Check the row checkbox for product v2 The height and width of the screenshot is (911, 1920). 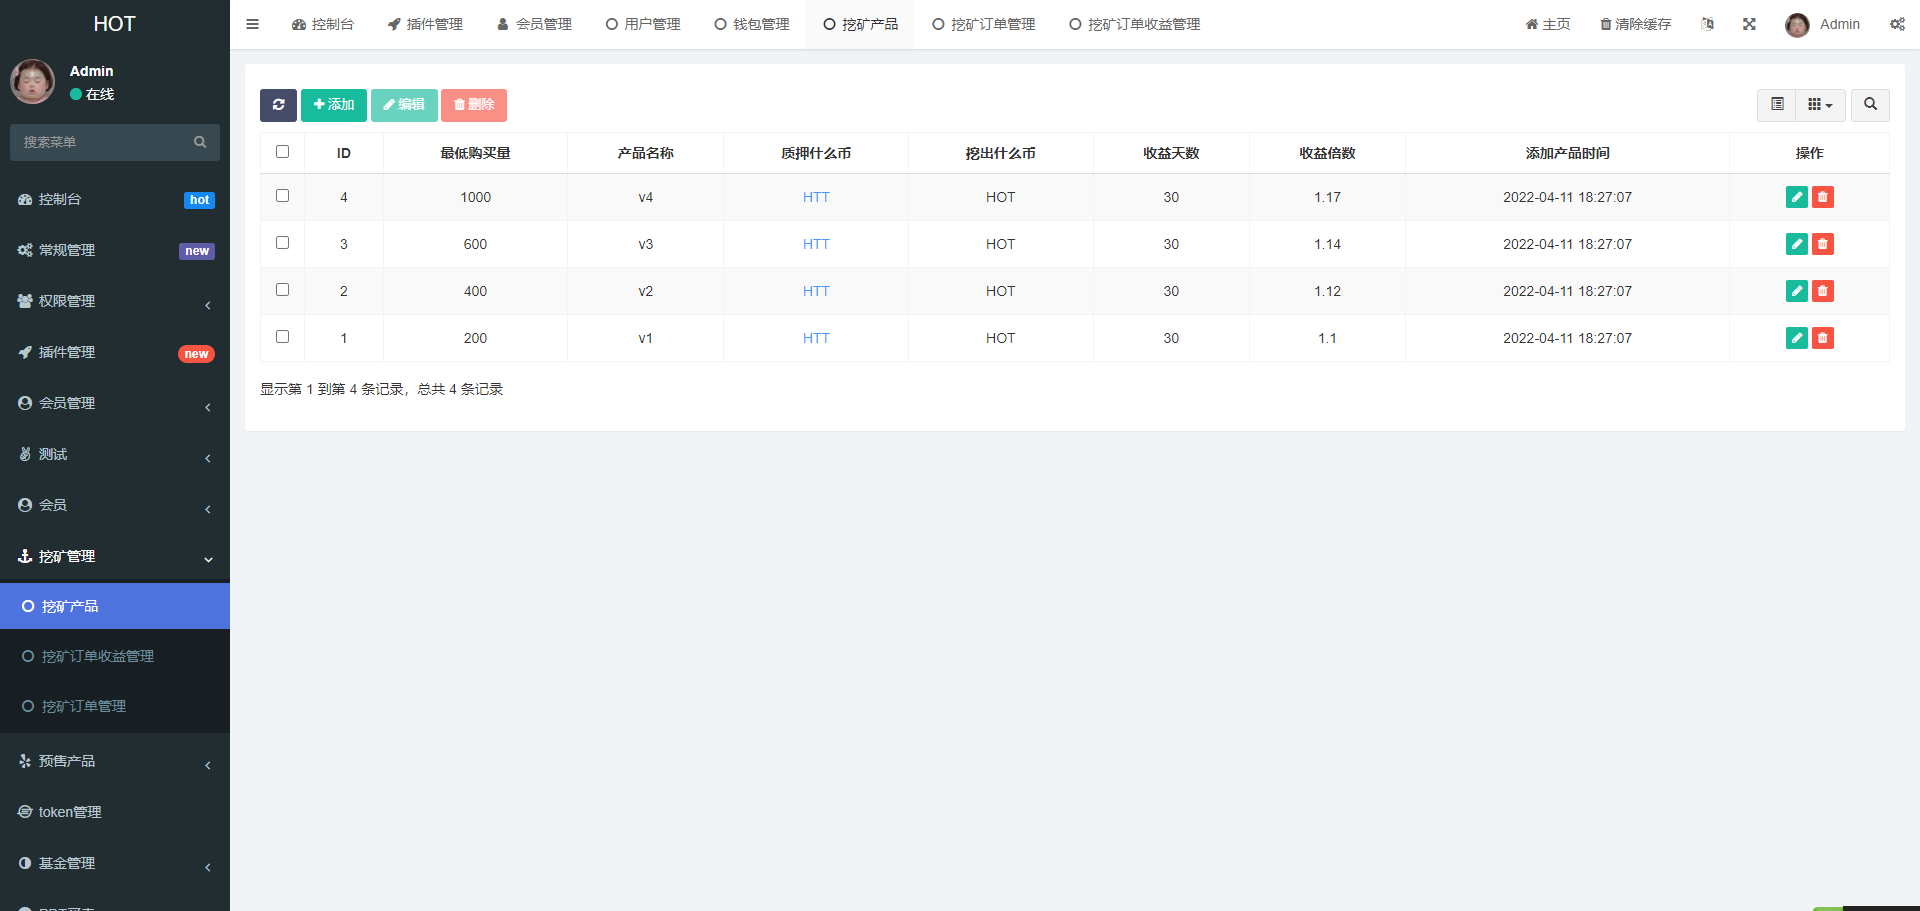pyautogui.click(x=282, y=289)
